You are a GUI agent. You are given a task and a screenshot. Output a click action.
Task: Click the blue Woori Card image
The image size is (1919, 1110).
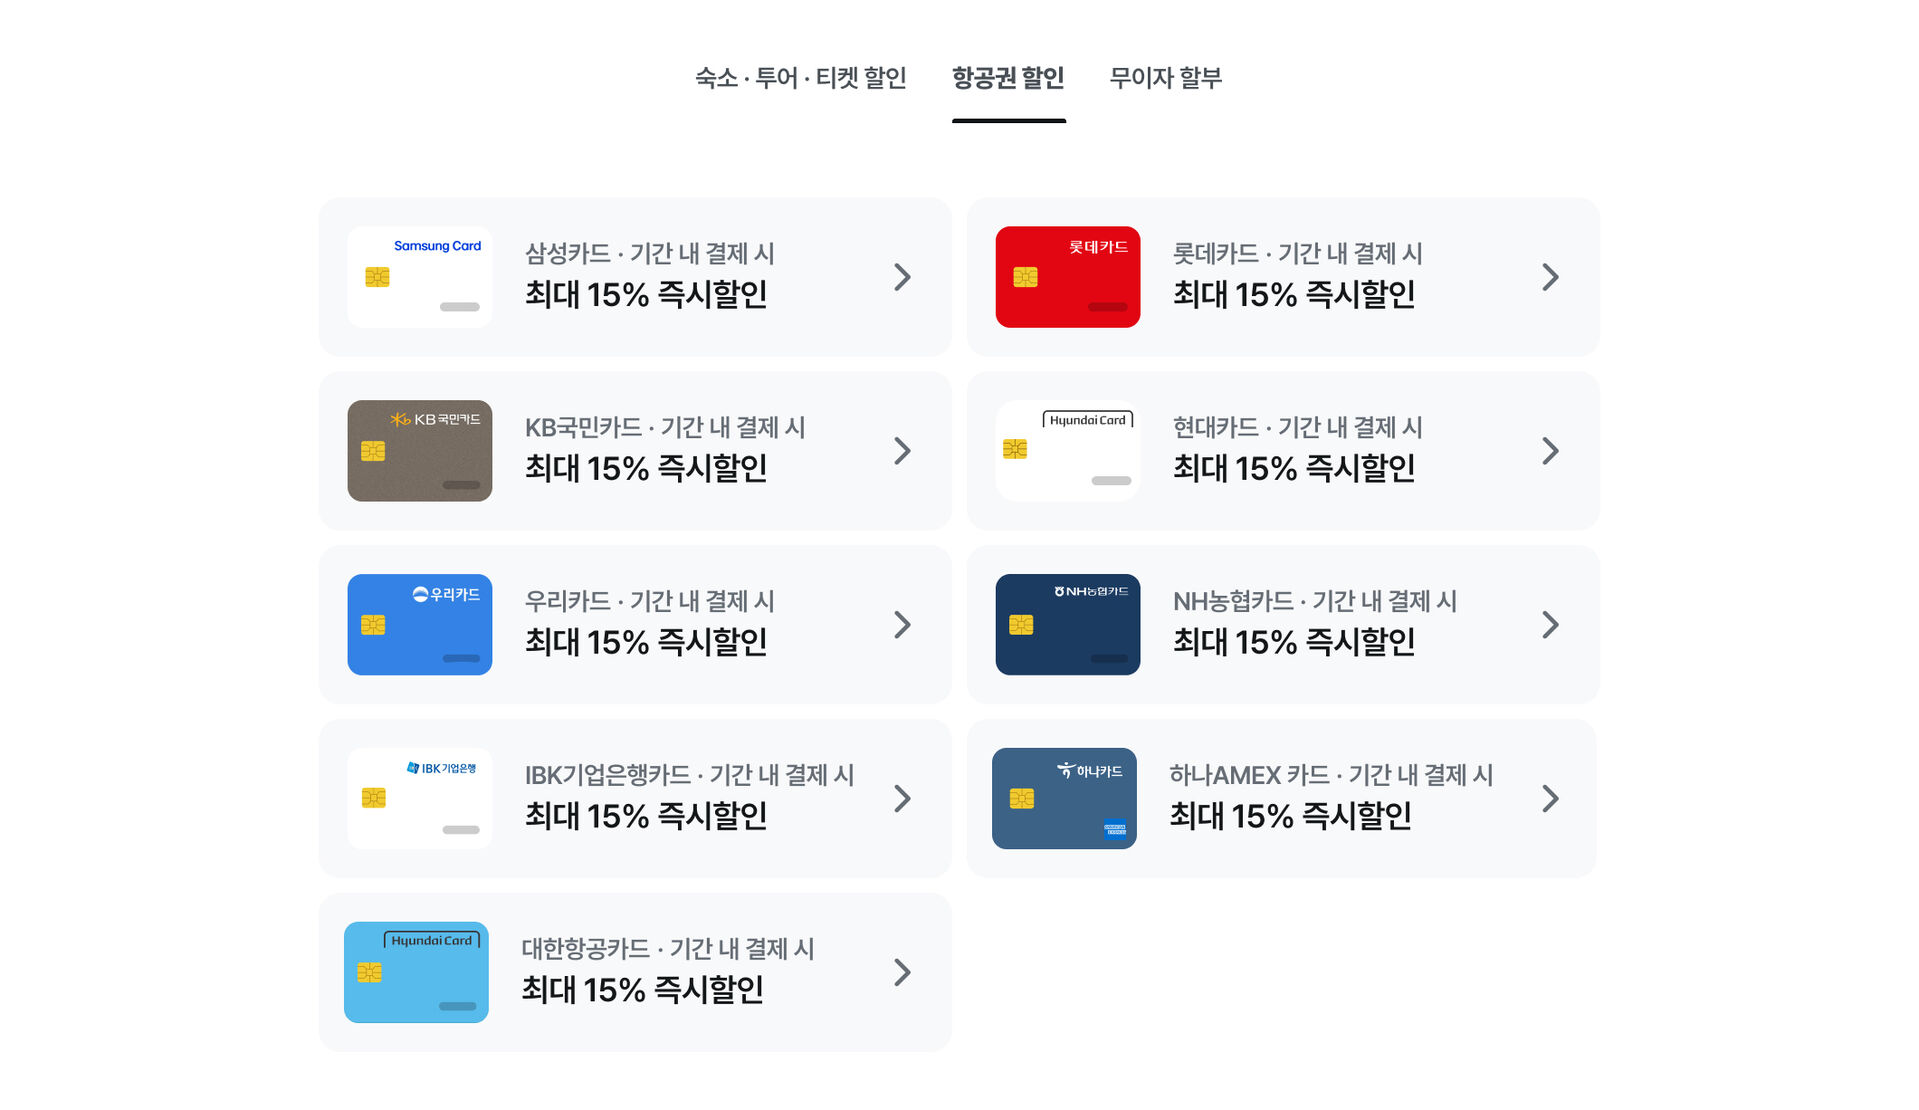tap(419, 625)
